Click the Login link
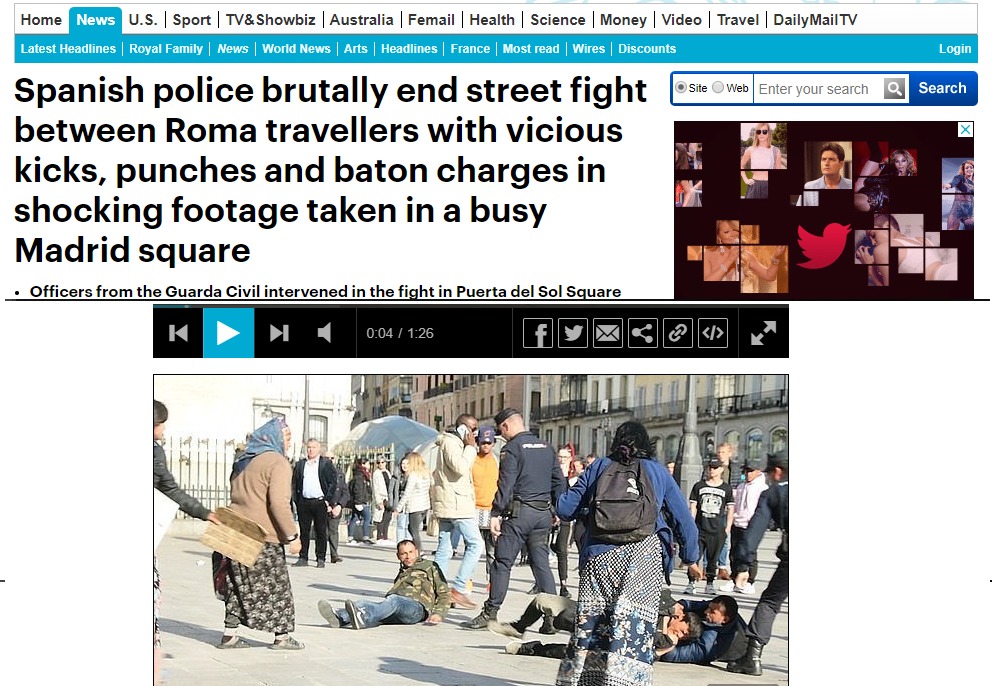This screenshot has height=686, width=992. click(x=955, y=49)
